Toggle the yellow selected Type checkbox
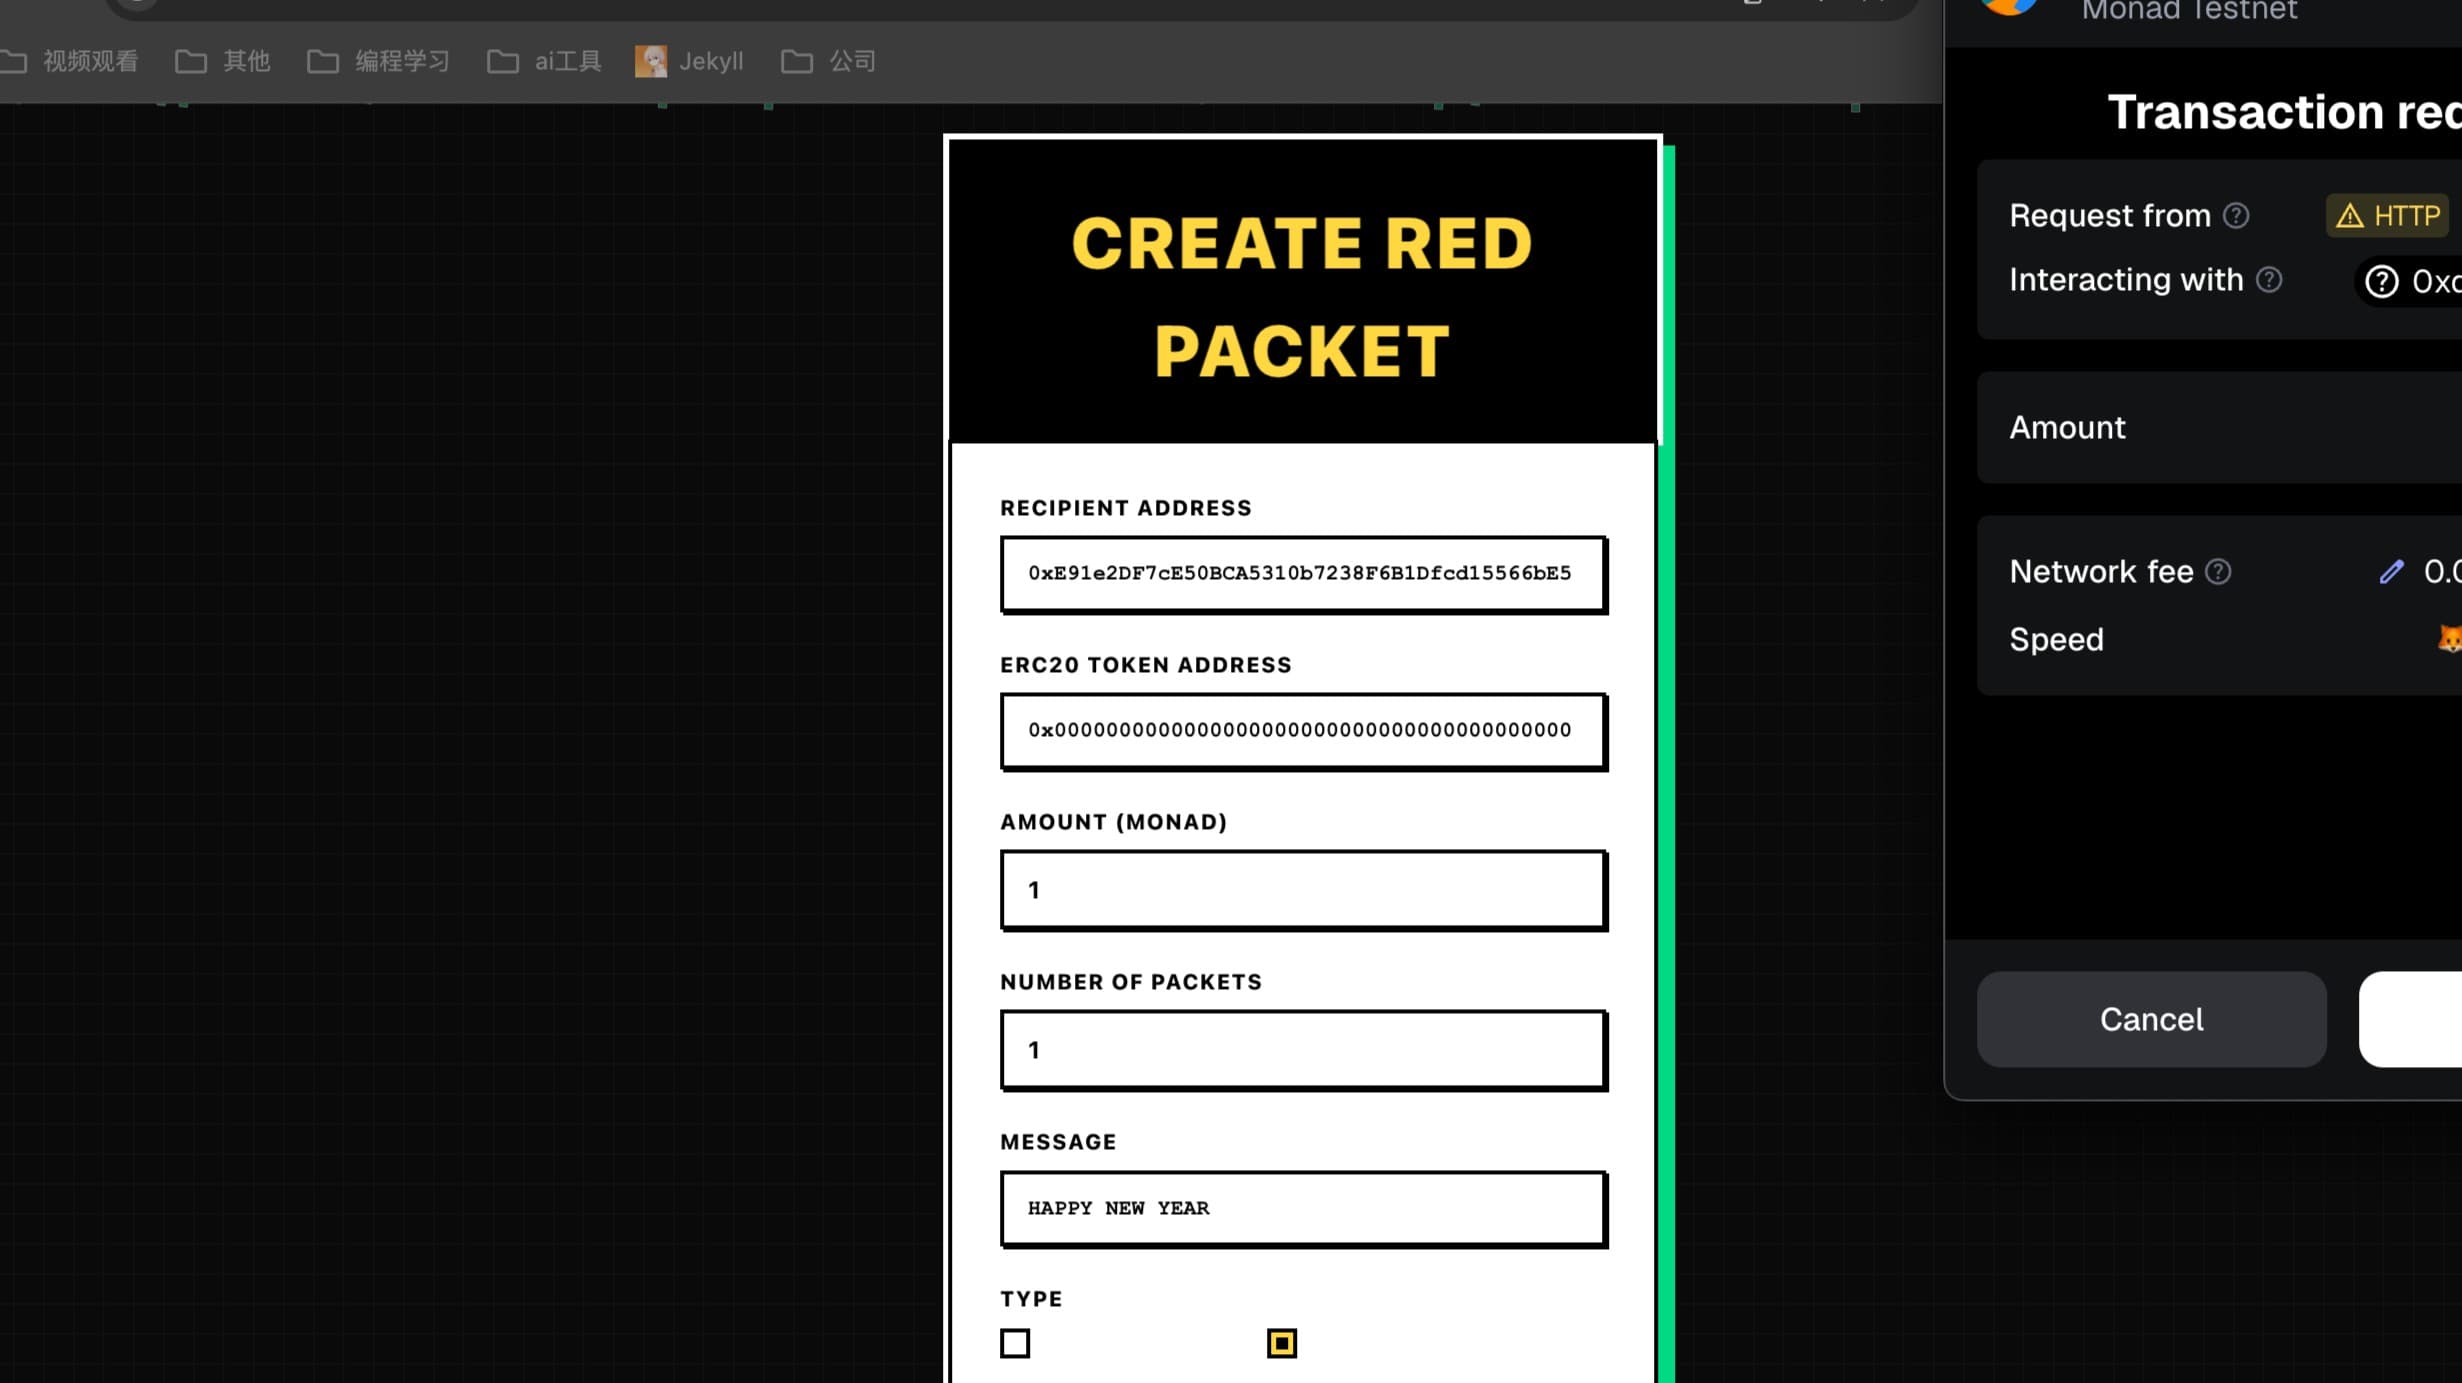The height and width of the screenshot is (1383, 2462). tap(1281, 1343)
